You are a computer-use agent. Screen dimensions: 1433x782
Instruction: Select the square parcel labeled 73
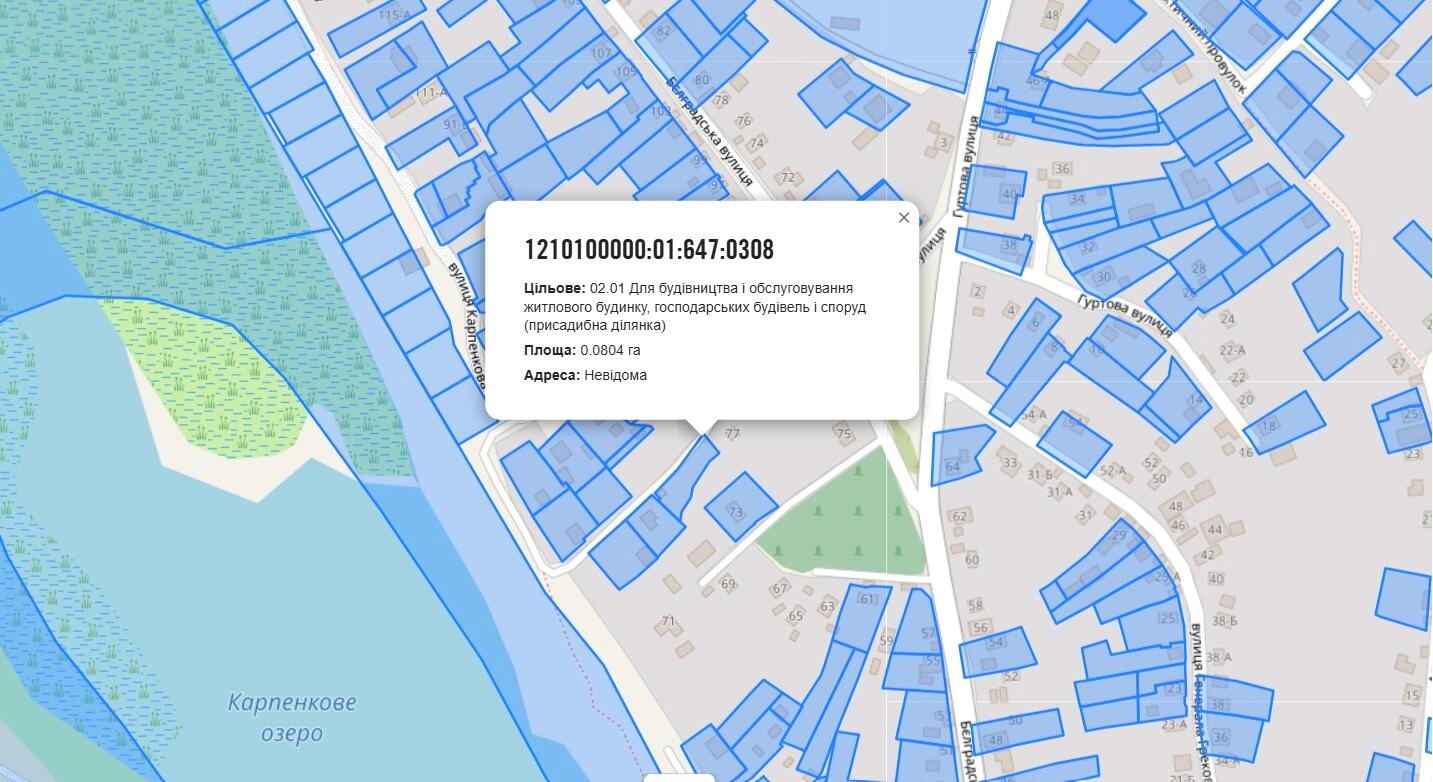pyautogui.click(x=740, y=507)
